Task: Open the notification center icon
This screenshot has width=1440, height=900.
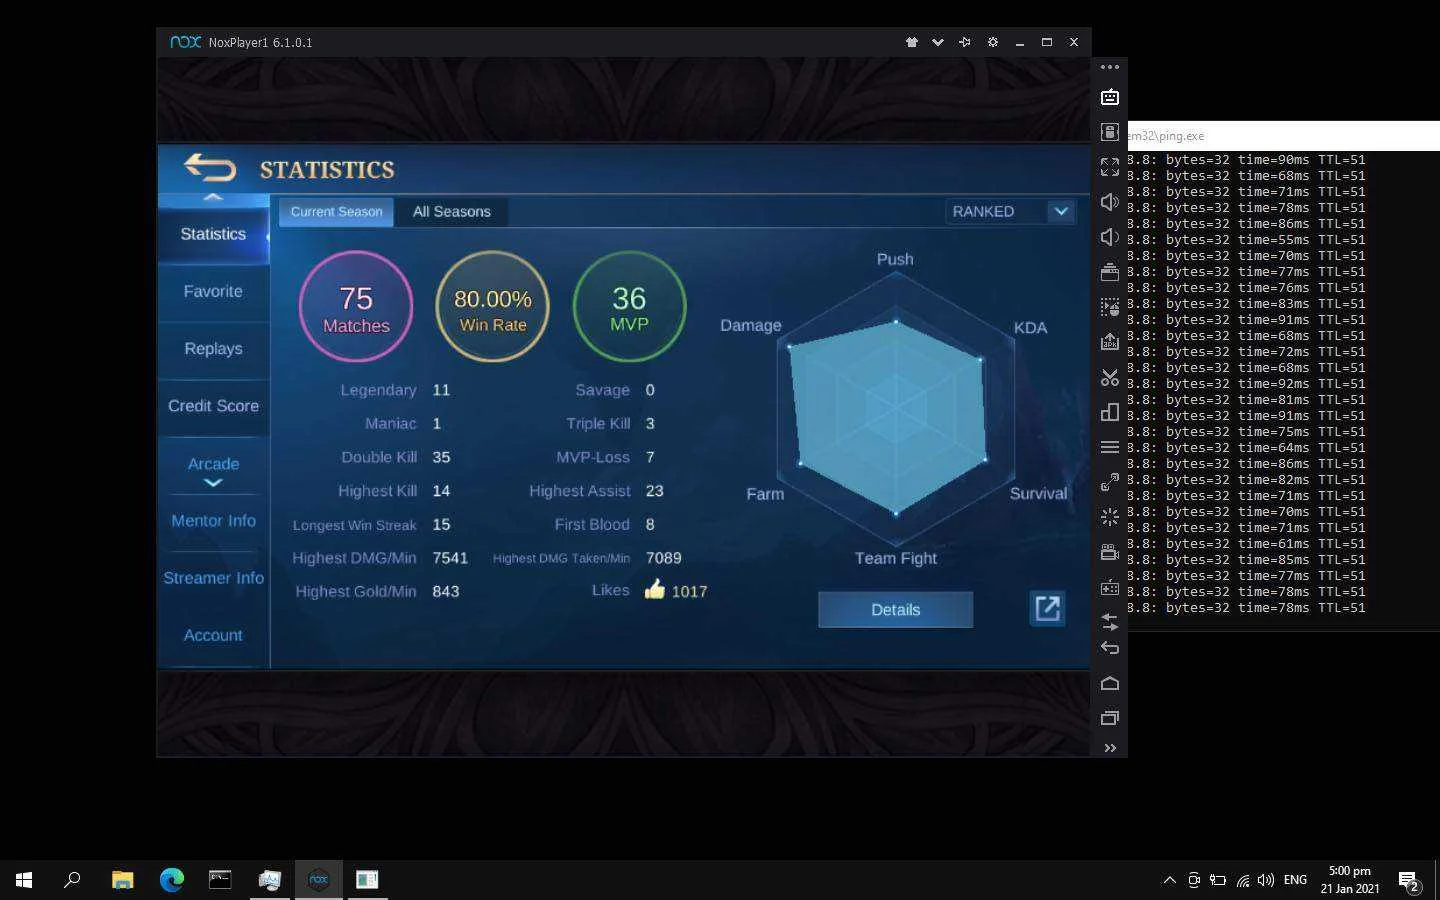Action: click(1410, 881)
